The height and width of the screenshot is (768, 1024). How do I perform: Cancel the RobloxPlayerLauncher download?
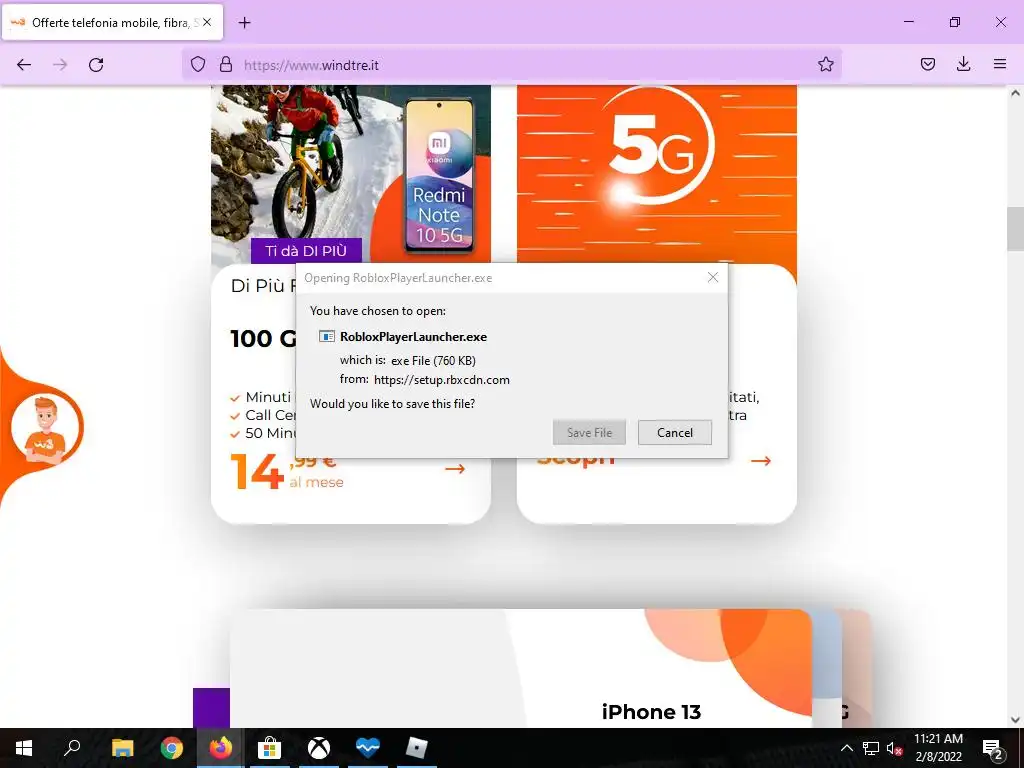point(675,432)
